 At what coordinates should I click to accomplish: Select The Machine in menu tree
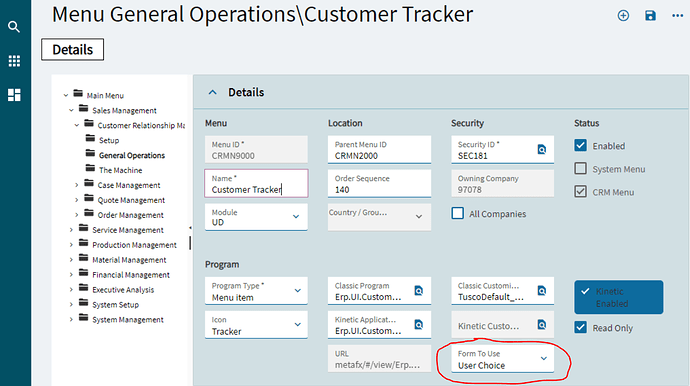(x=121, y=170)
